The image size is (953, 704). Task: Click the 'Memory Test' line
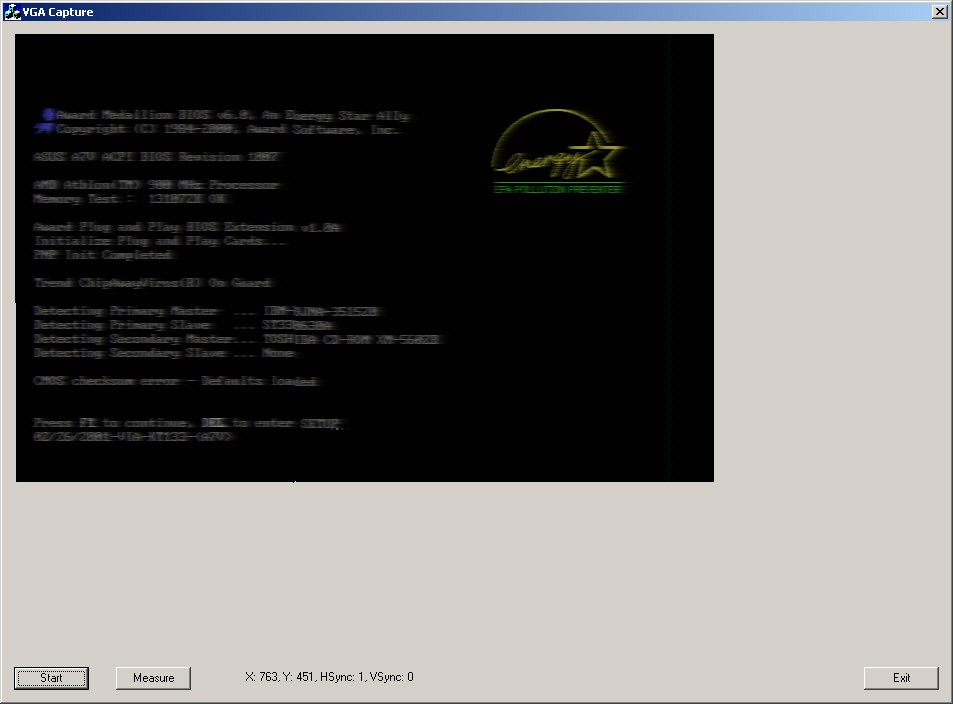131,199
